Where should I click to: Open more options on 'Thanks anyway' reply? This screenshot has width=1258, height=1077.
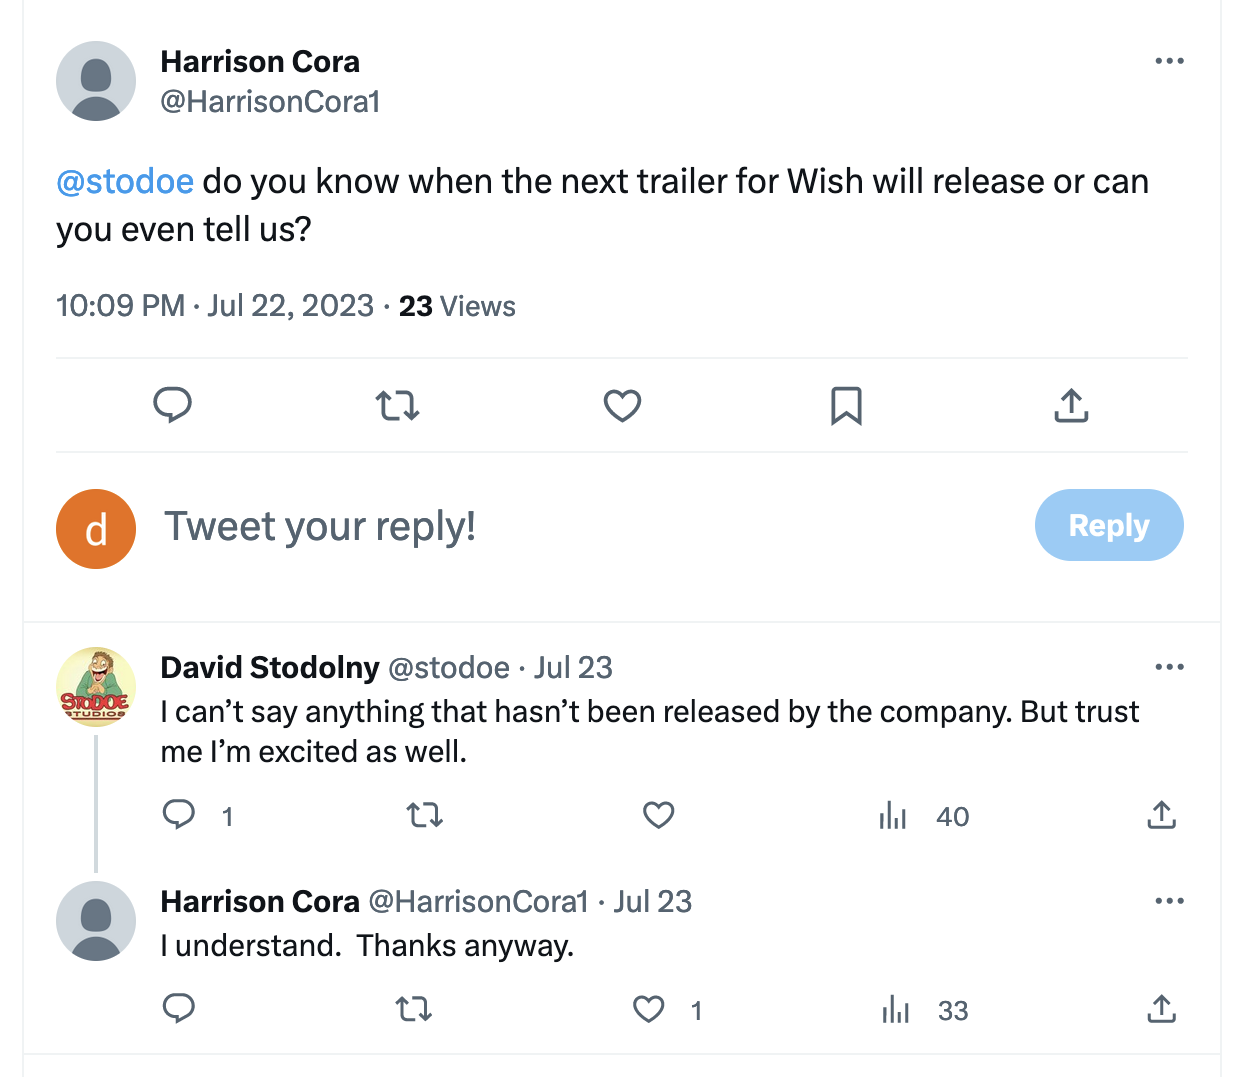[1169, 901]
